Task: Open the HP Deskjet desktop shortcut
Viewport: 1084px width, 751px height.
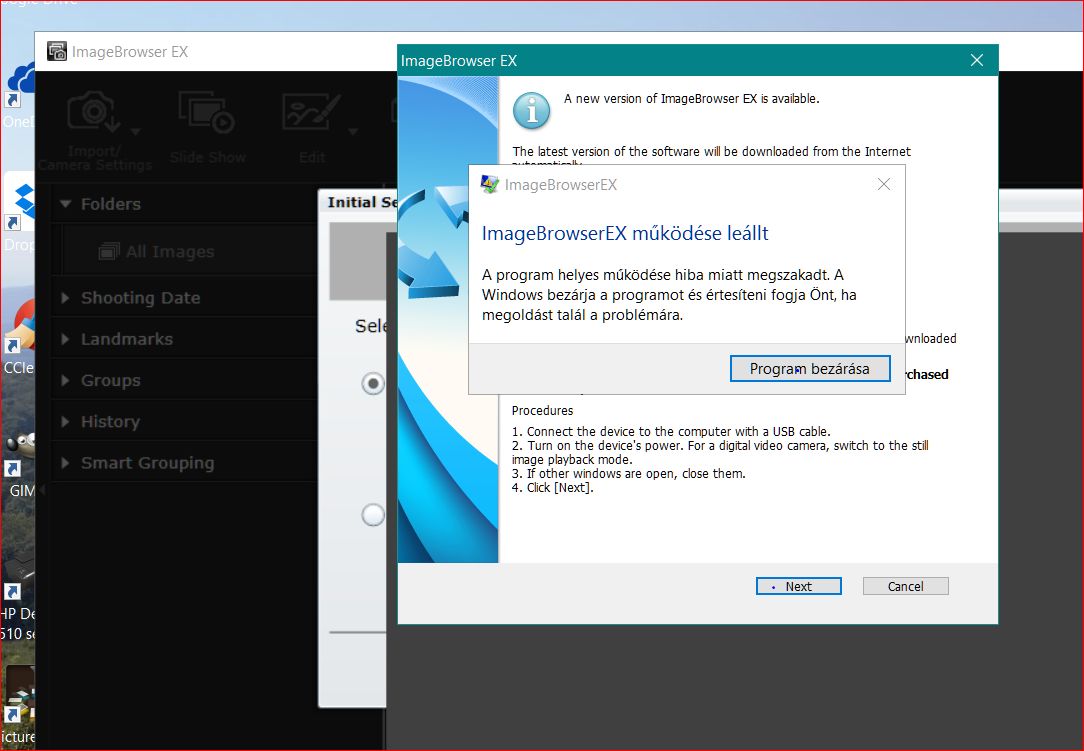Action: [18, 595]
